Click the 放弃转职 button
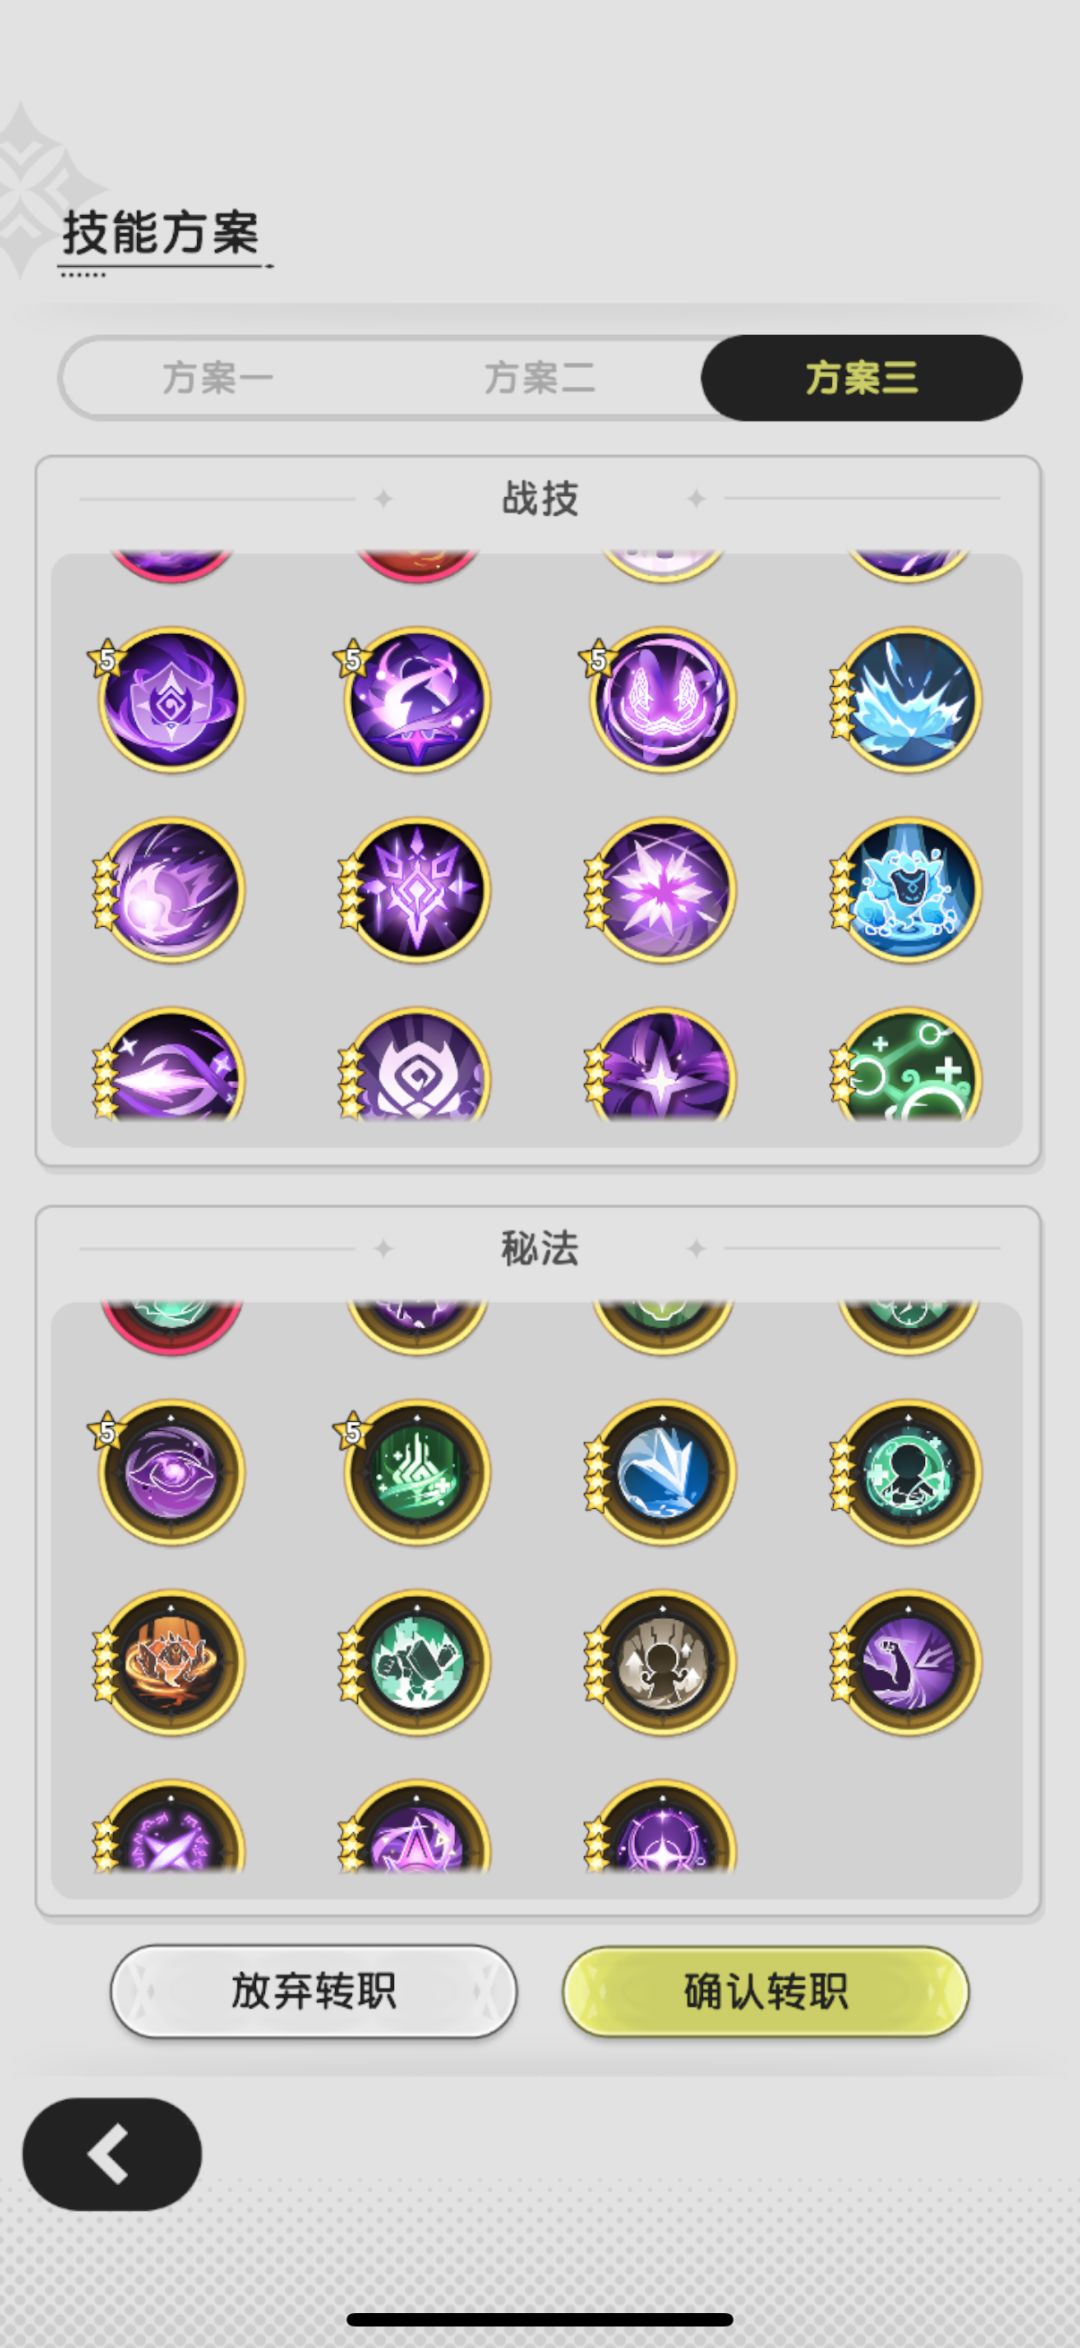This screenshot has width=1080, height=2348. [x=313, y=1990]
